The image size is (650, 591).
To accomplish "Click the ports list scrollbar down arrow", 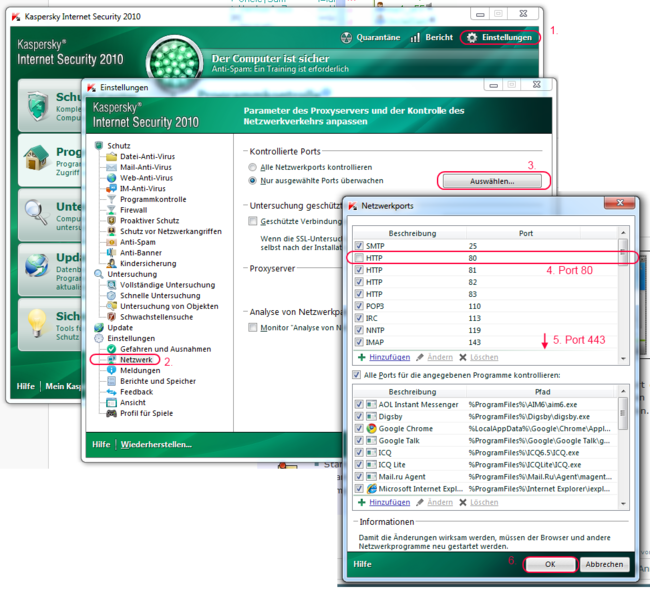I will pyautogui.click(x=623, y=359).
